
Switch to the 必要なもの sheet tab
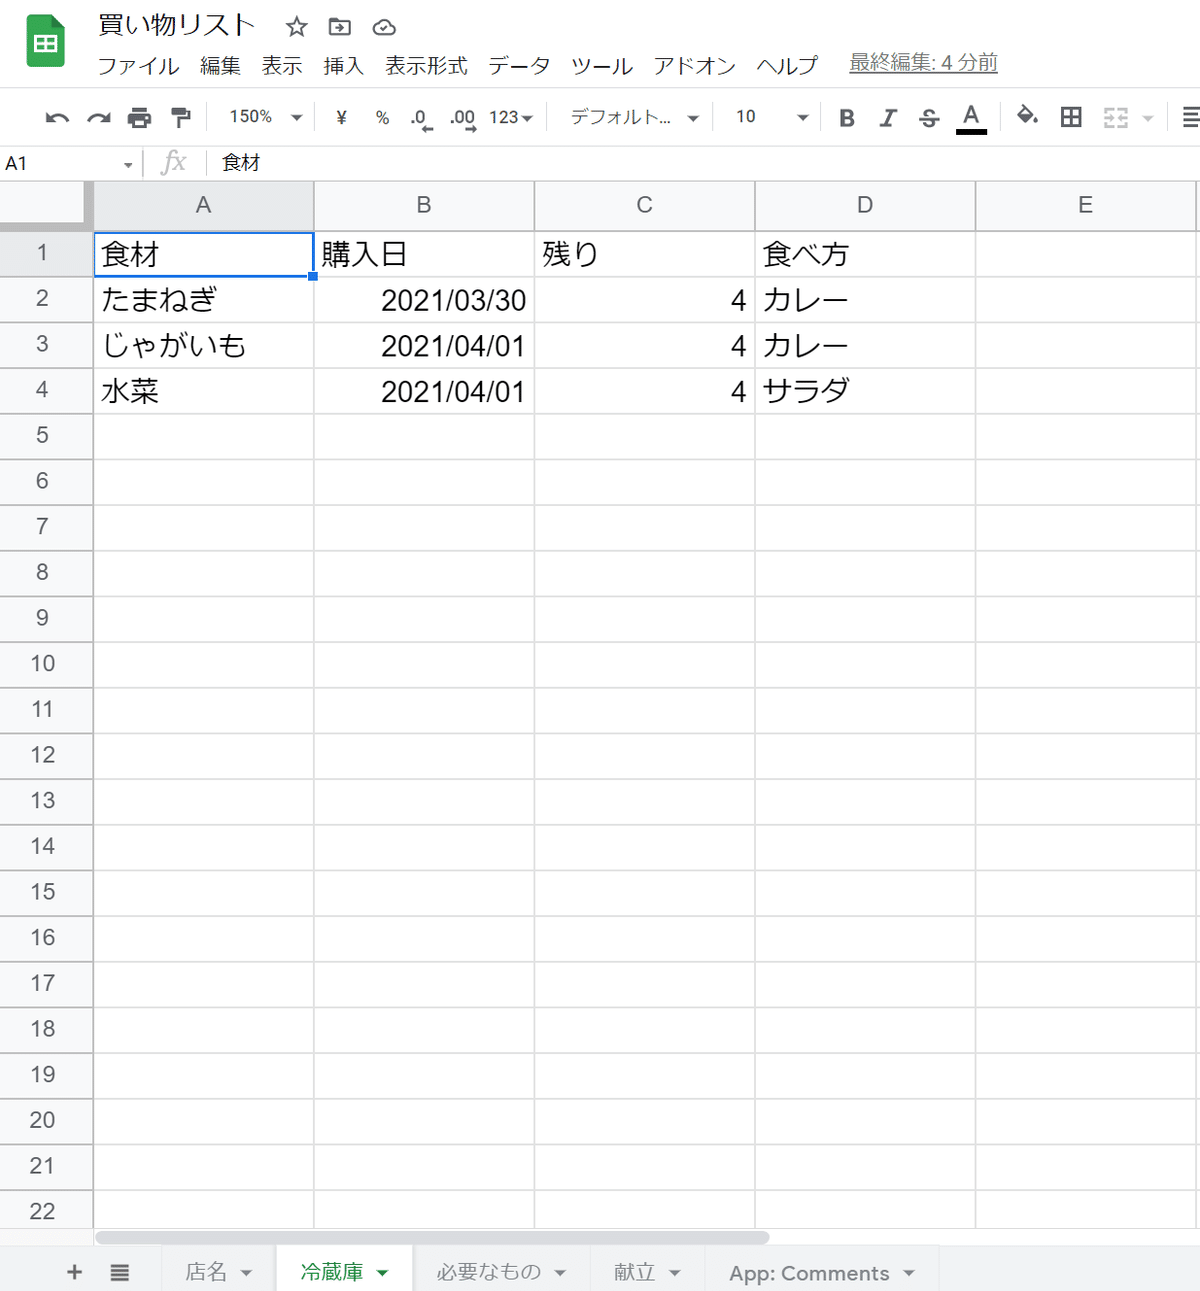click(x=488, y=1271)
